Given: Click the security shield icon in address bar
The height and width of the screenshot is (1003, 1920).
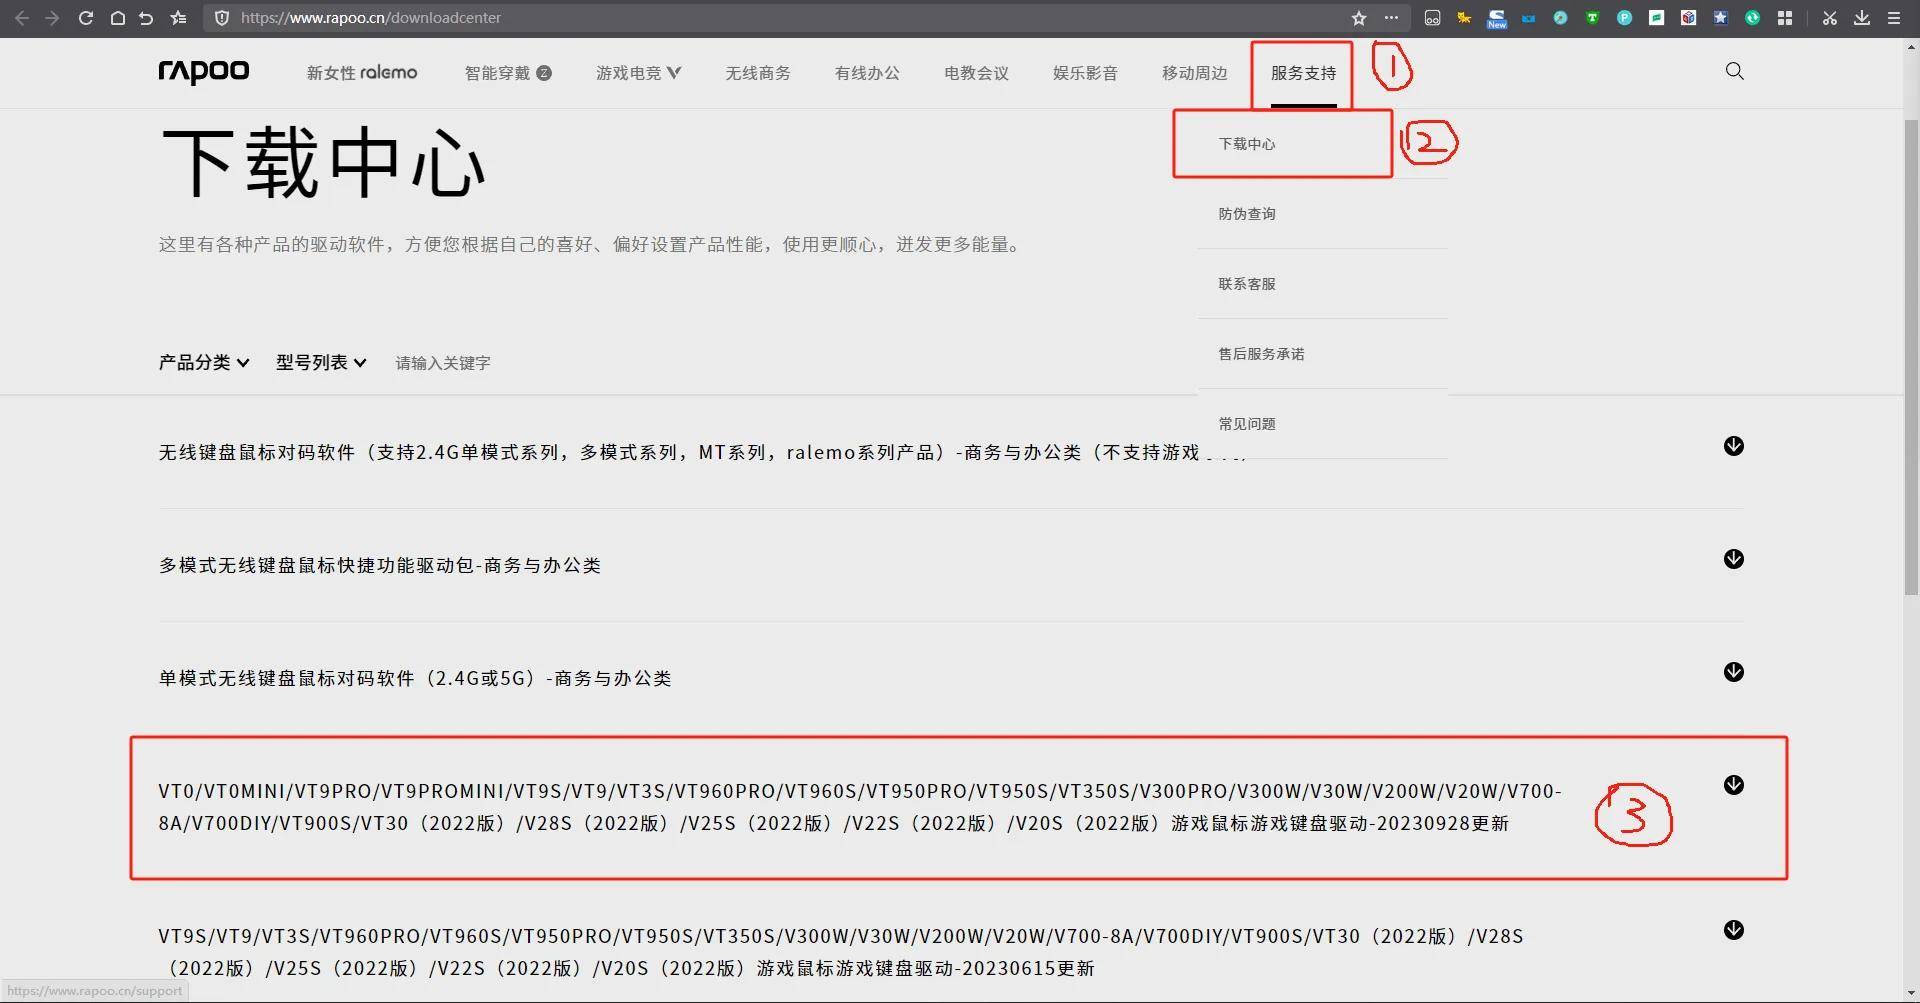Looking at the screenshot, I should pos(222,18).
